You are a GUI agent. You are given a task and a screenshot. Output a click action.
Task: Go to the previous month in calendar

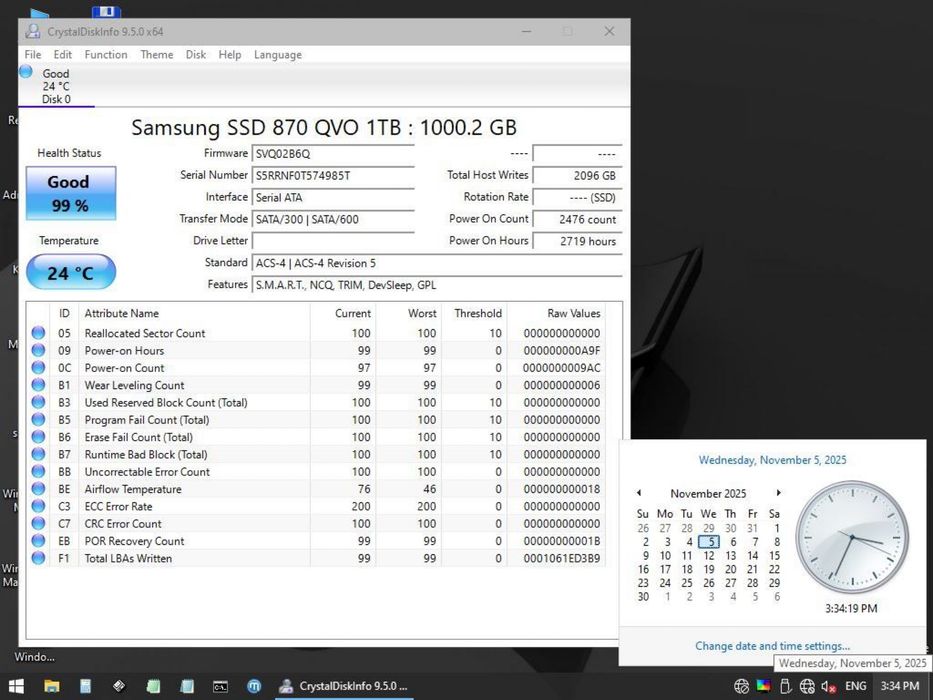click(639, 493)
